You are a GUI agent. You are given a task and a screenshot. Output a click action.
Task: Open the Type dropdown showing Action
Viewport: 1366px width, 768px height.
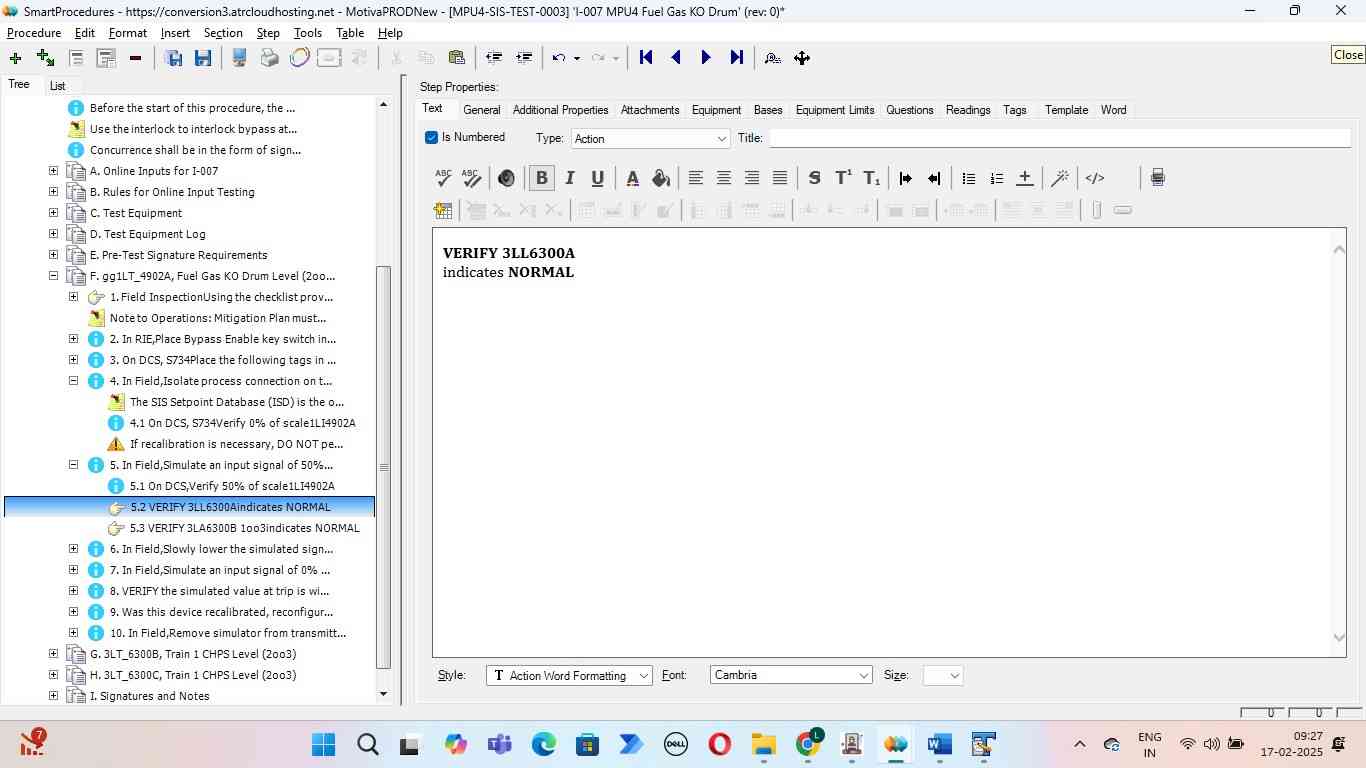point(651,138)
